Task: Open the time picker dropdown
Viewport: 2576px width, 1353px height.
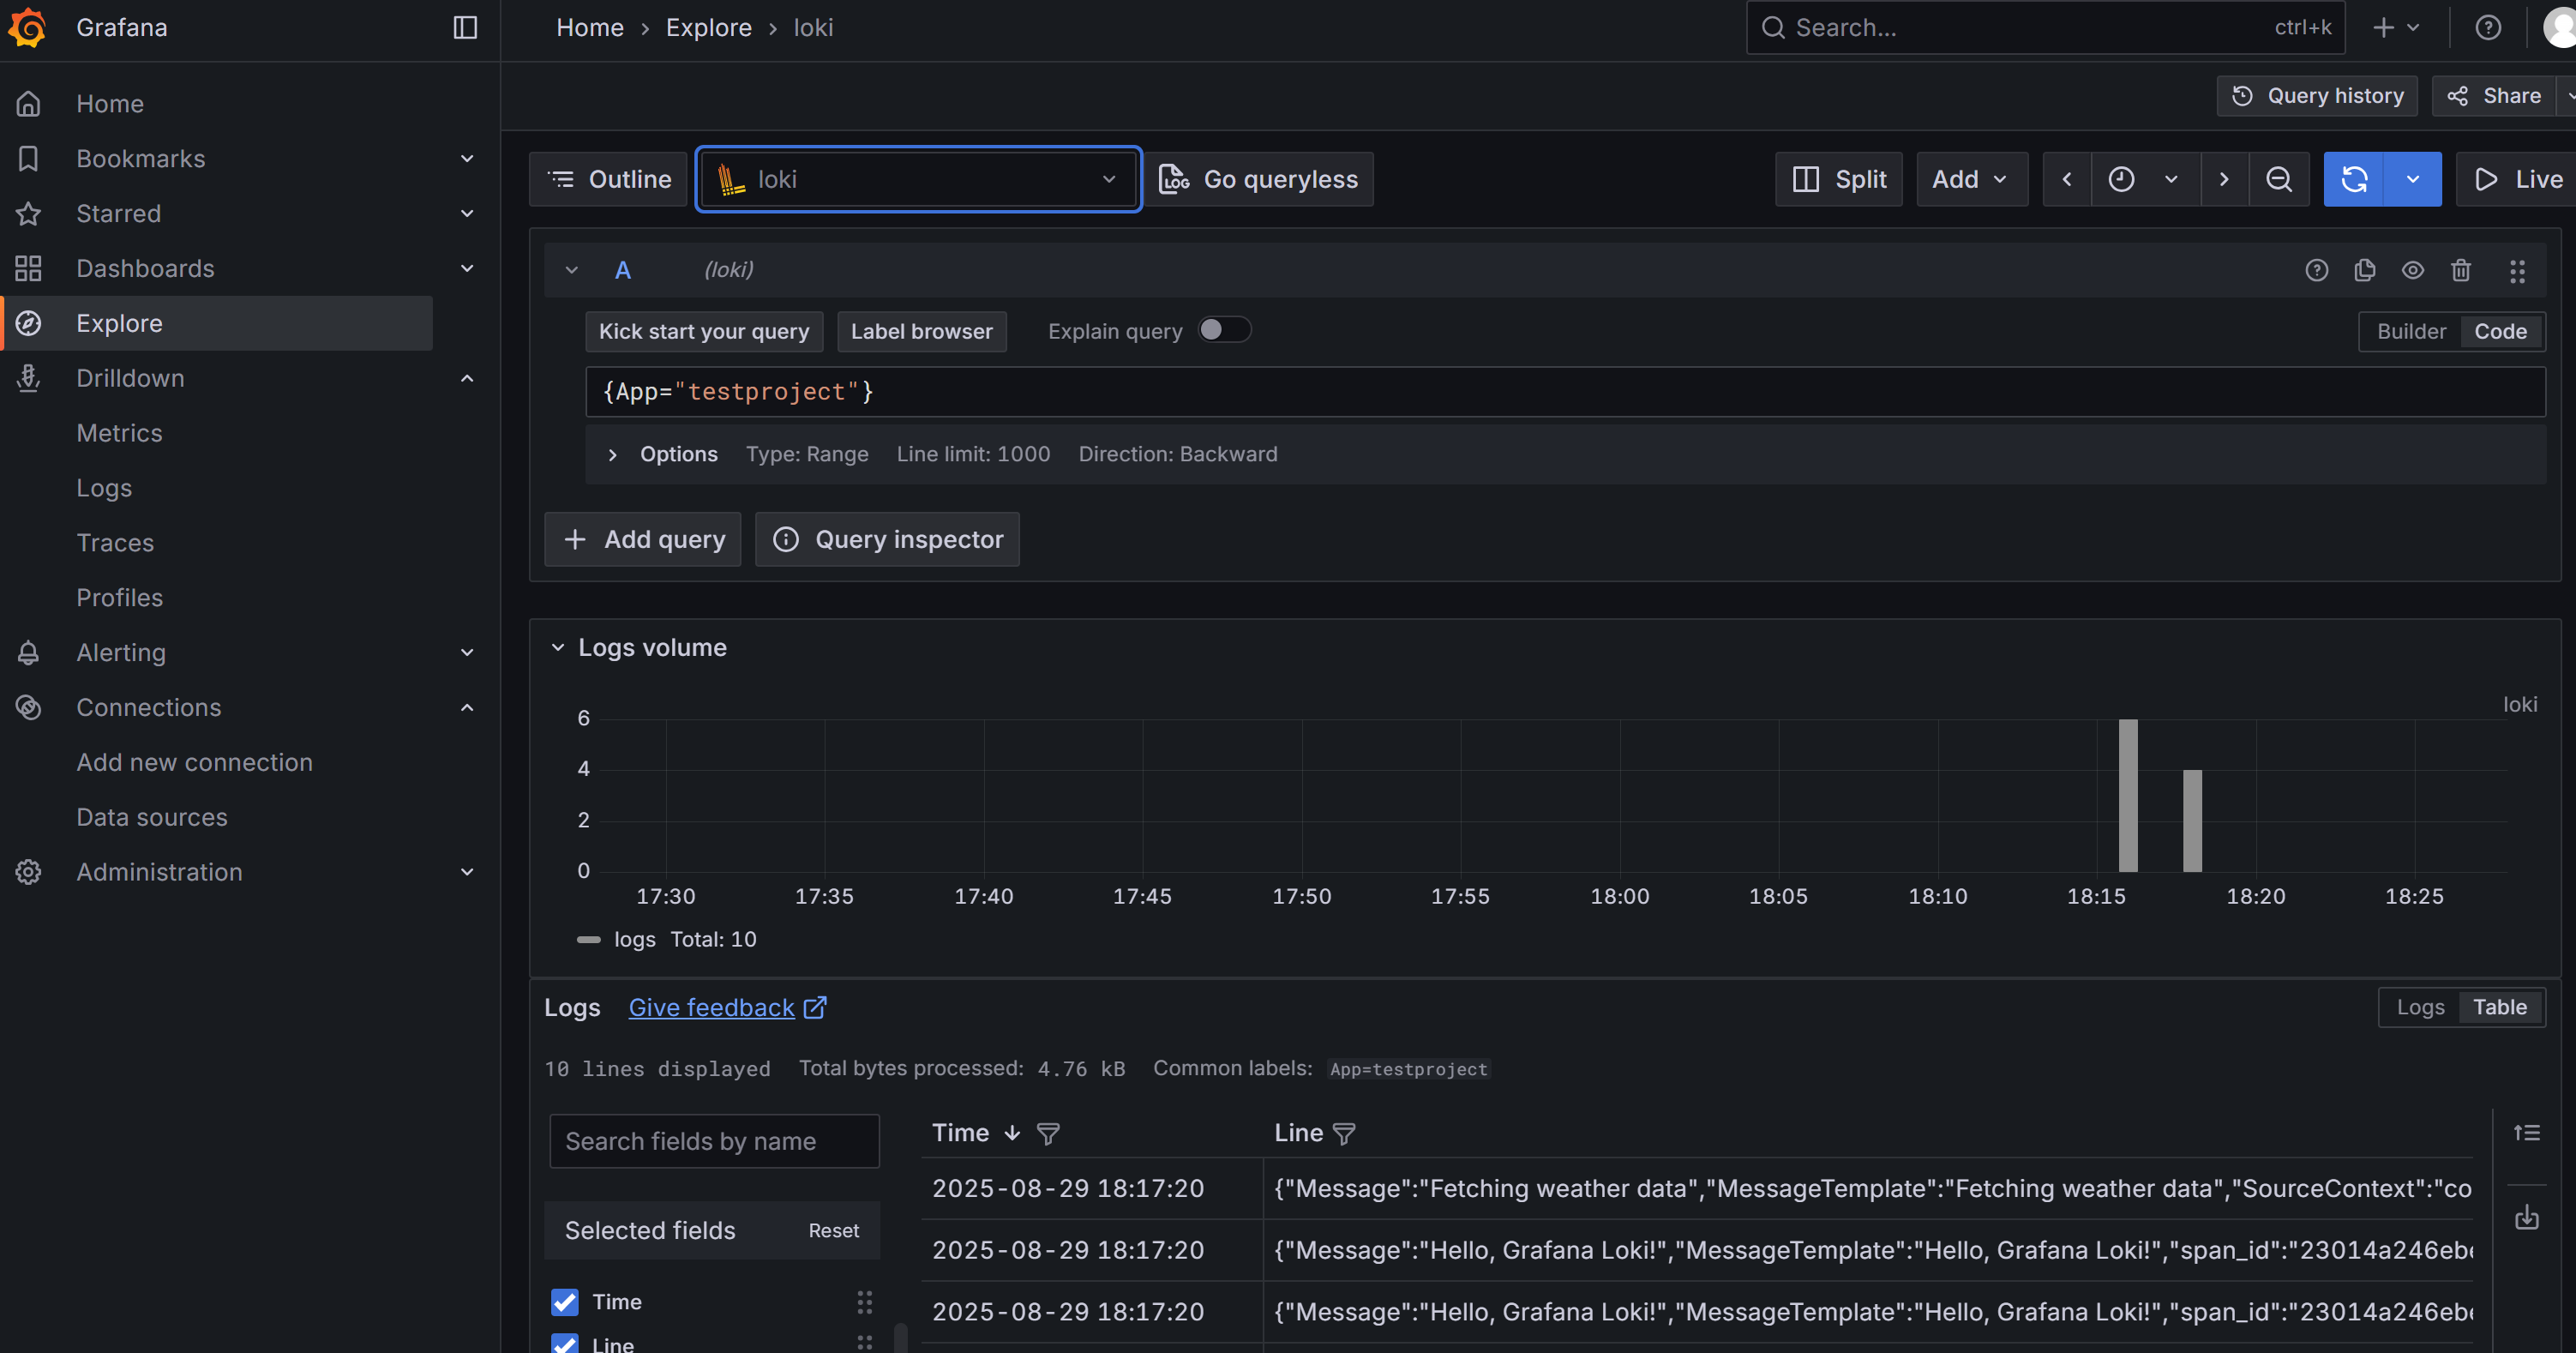Action: [x=2144, y=179]
